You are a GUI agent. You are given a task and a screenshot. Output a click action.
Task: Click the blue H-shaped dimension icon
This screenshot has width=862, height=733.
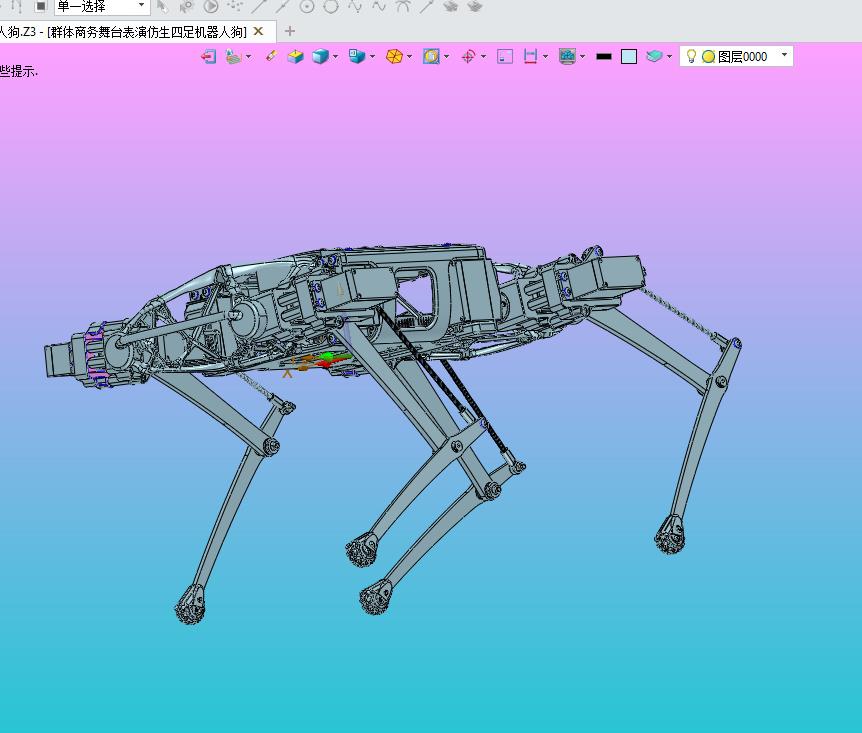(531, 56)
